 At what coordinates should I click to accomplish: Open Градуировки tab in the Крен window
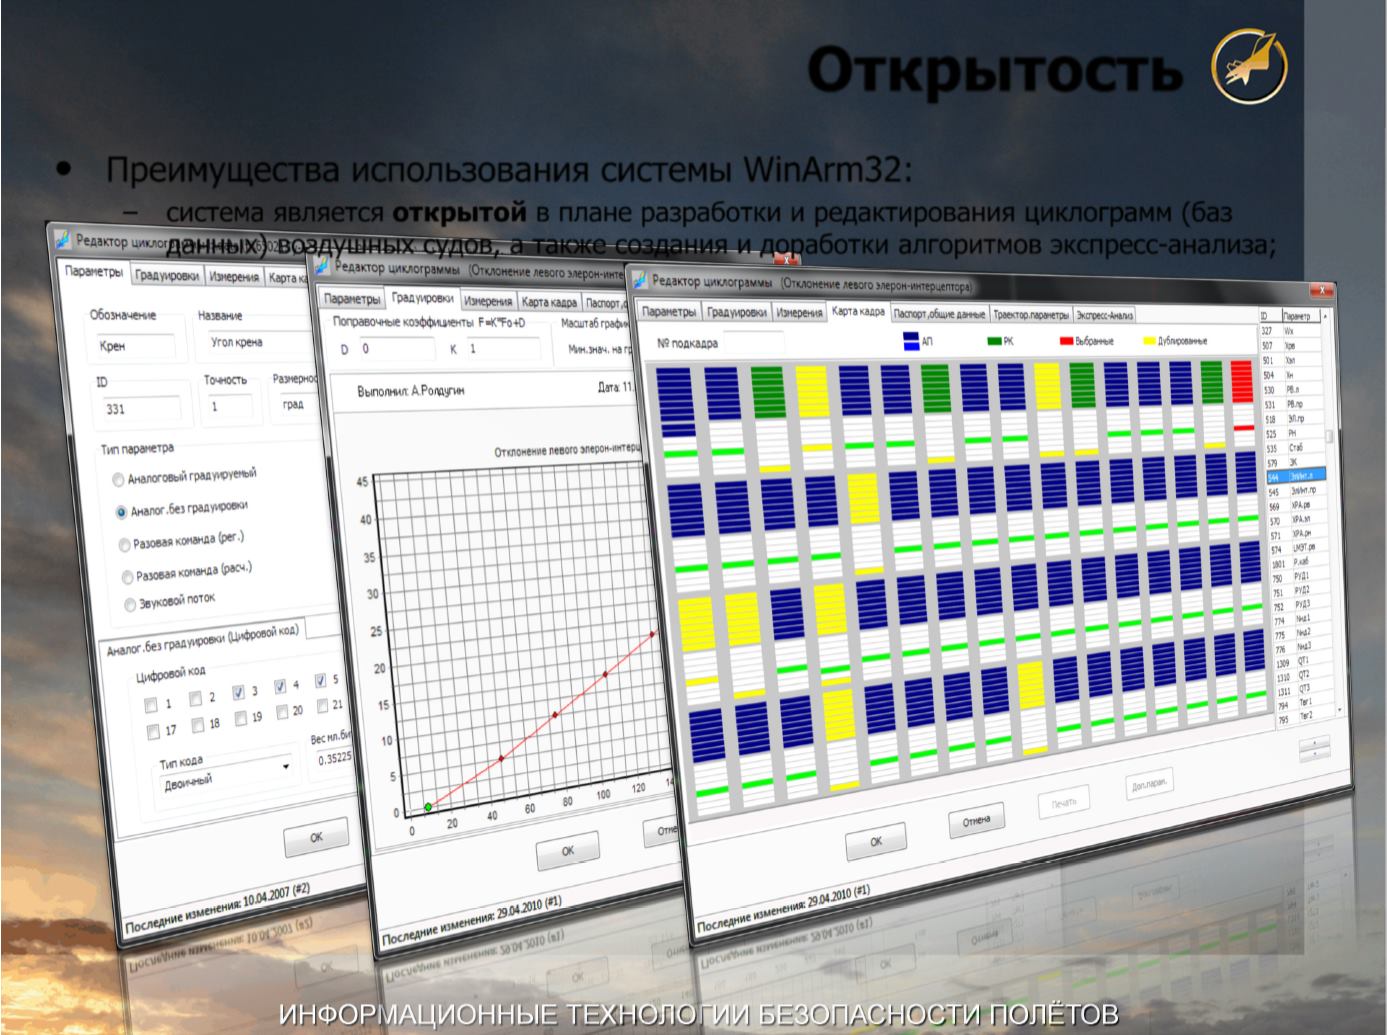click(167, 276)
